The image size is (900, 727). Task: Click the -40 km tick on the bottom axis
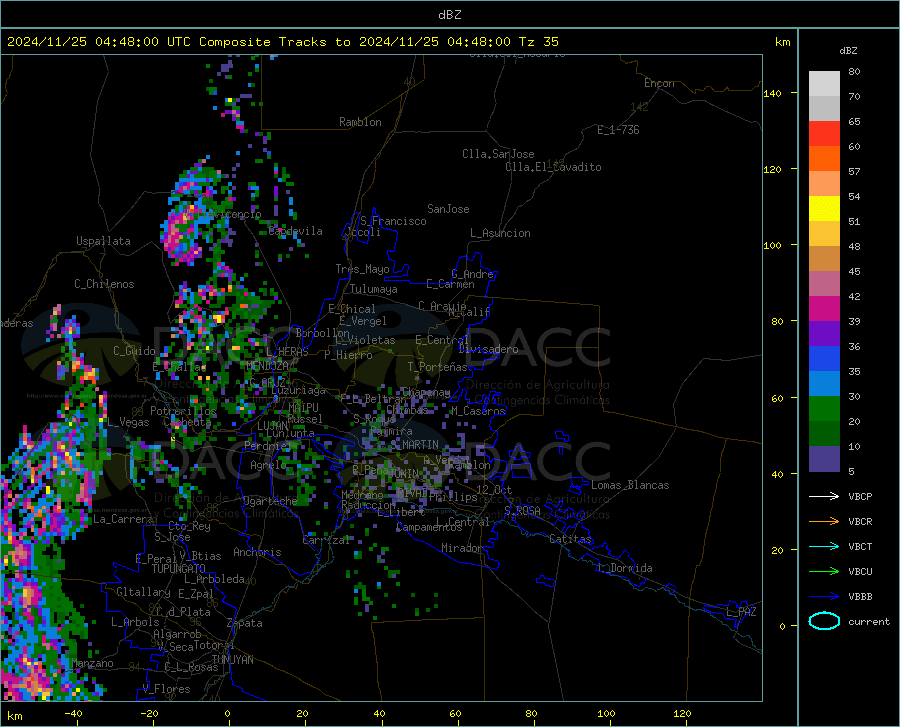pyautogui.click(x=73, y=714)
